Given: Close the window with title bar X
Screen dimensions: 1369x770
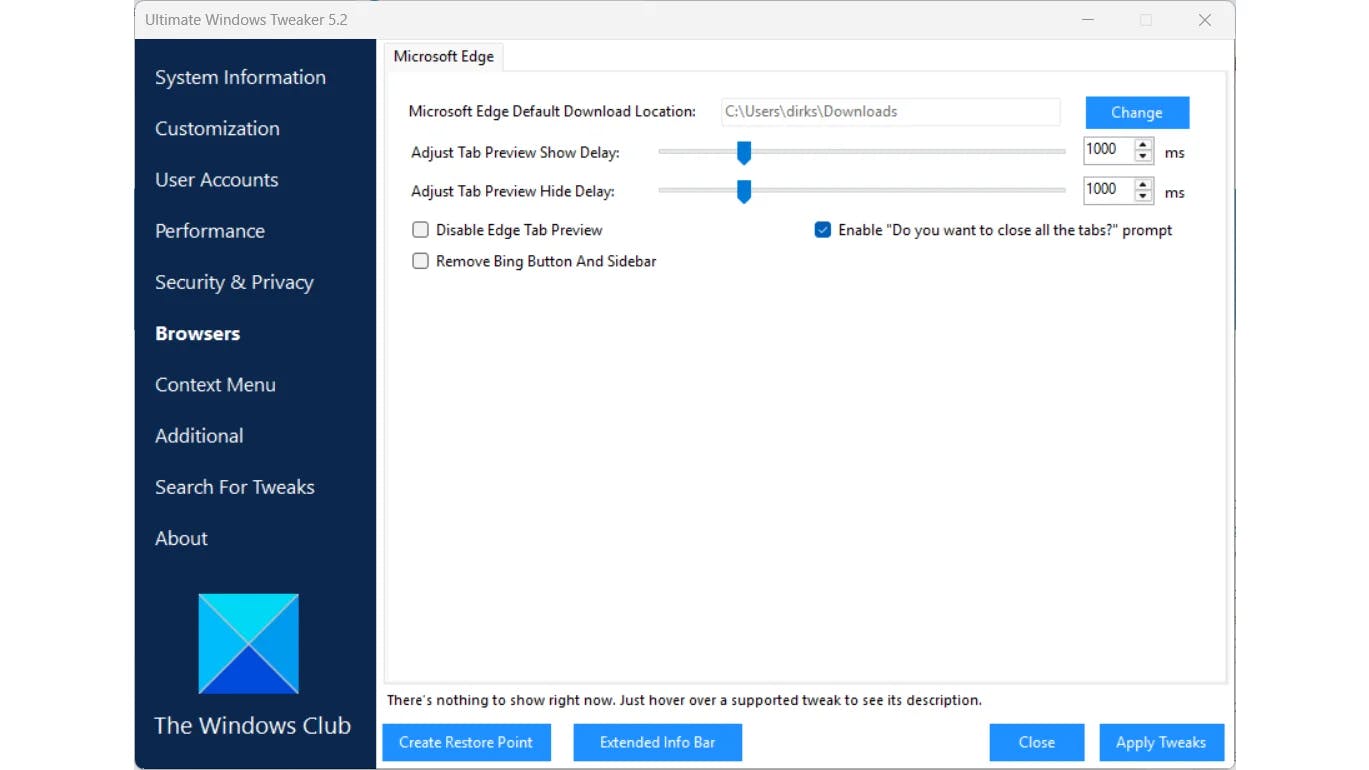Looking at the screenshot, I should [x=1205, y=20].
